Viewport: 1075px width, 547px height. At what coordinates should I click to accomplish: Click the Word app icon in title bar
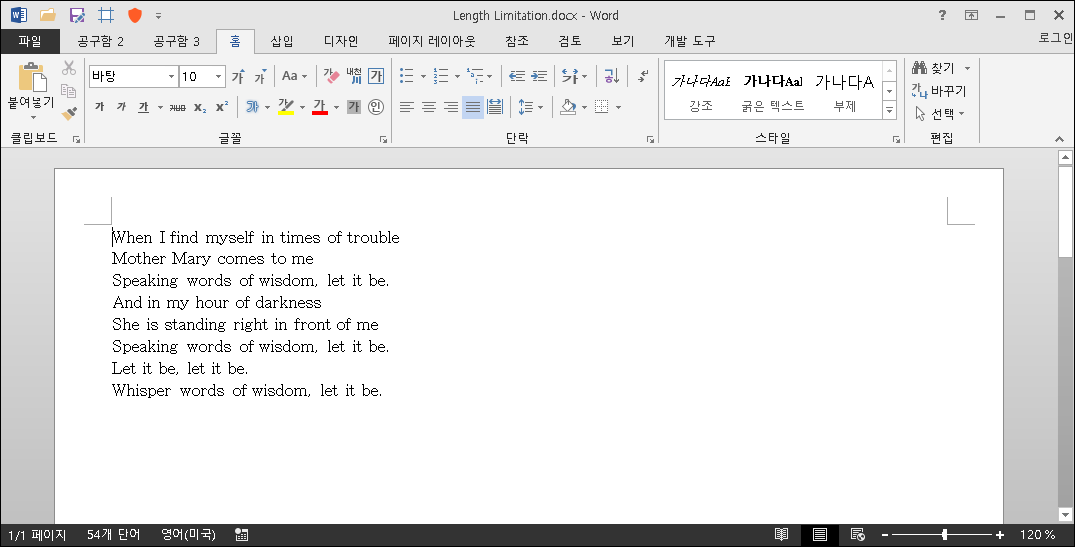19,14
